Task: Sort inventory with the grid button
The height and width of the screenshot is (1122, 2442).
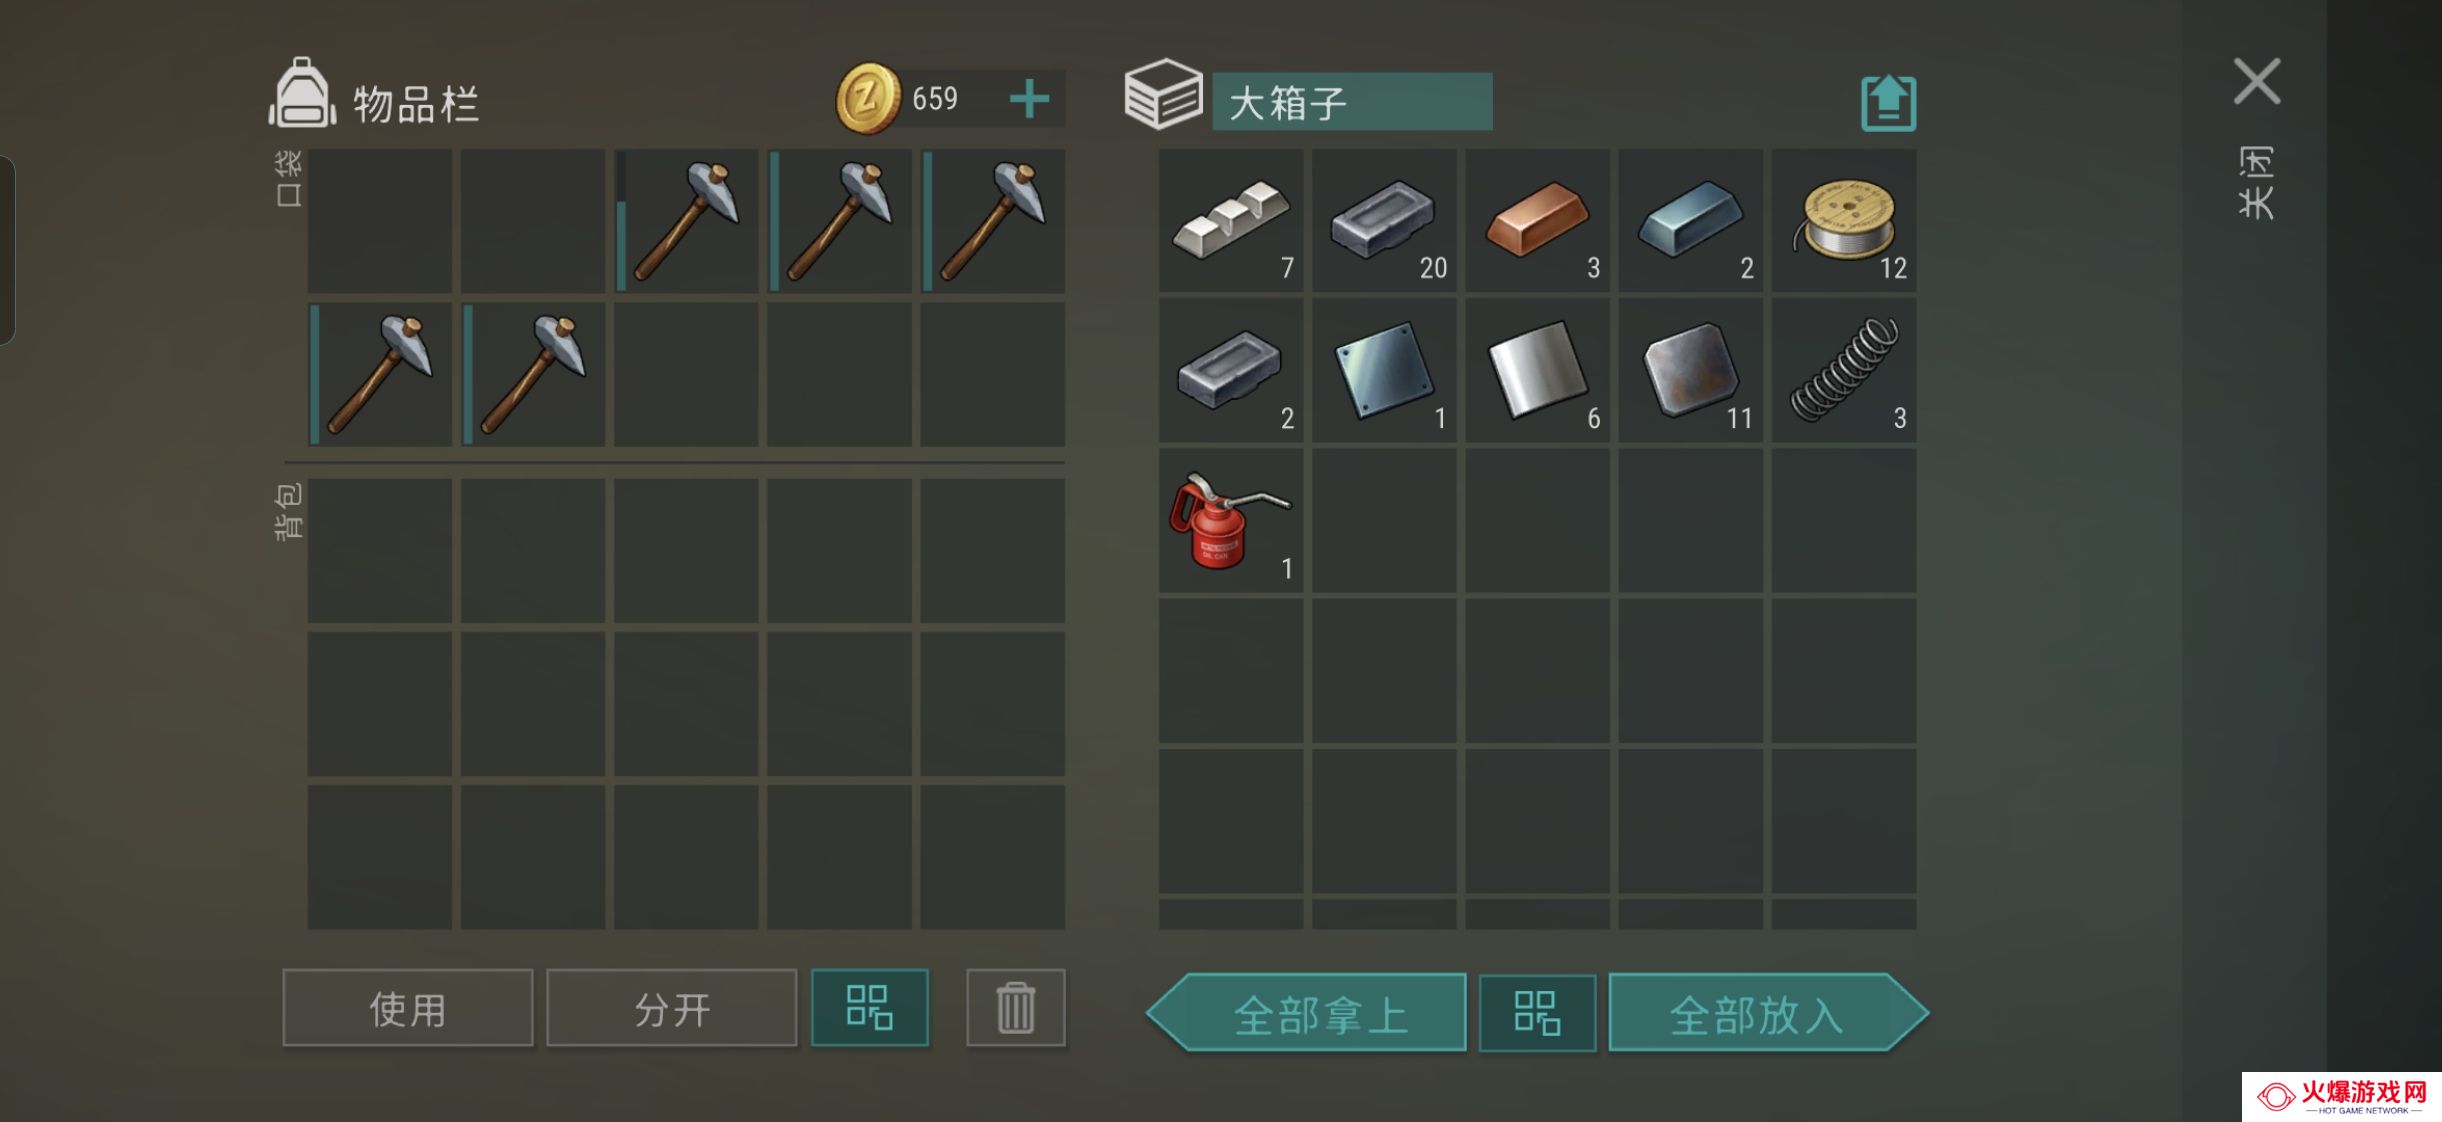Action: coord(869,1007)
